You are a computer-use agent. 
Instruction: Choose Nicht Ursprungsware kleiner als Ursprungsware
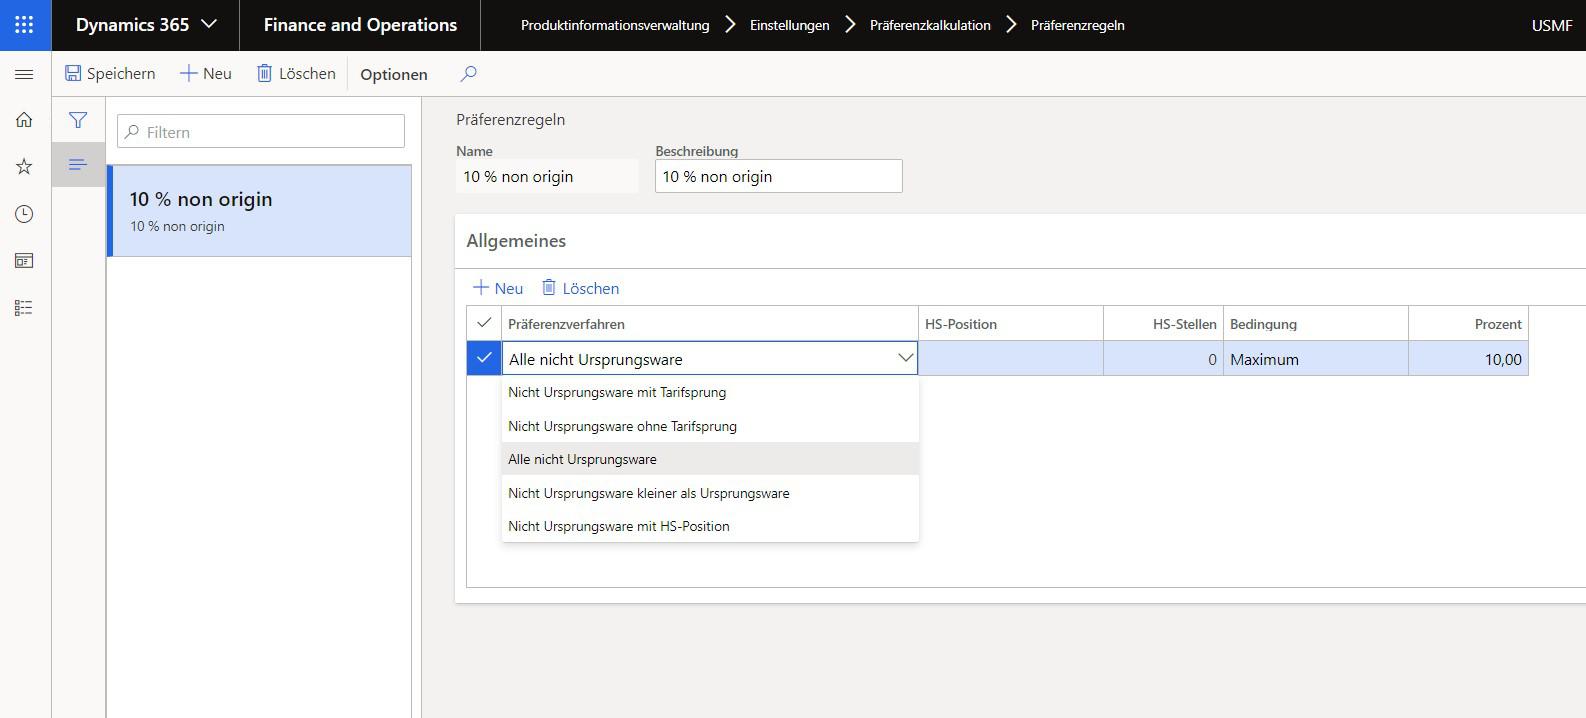click(x=710, y=493)
